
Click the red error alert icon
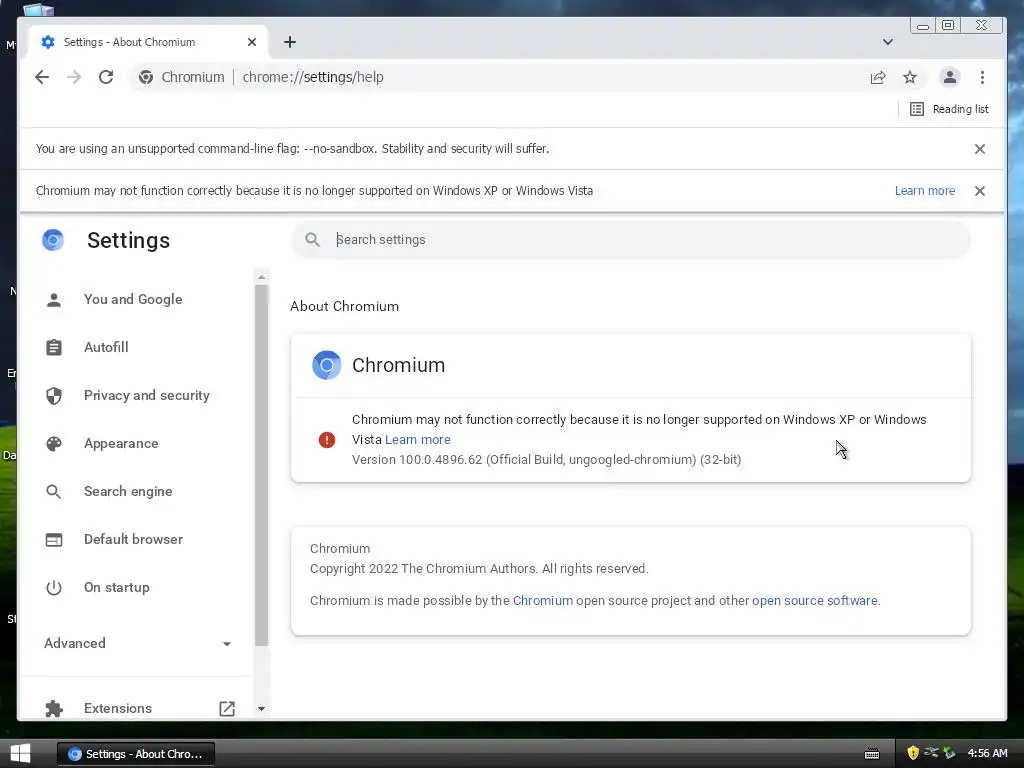click(327, 440)
